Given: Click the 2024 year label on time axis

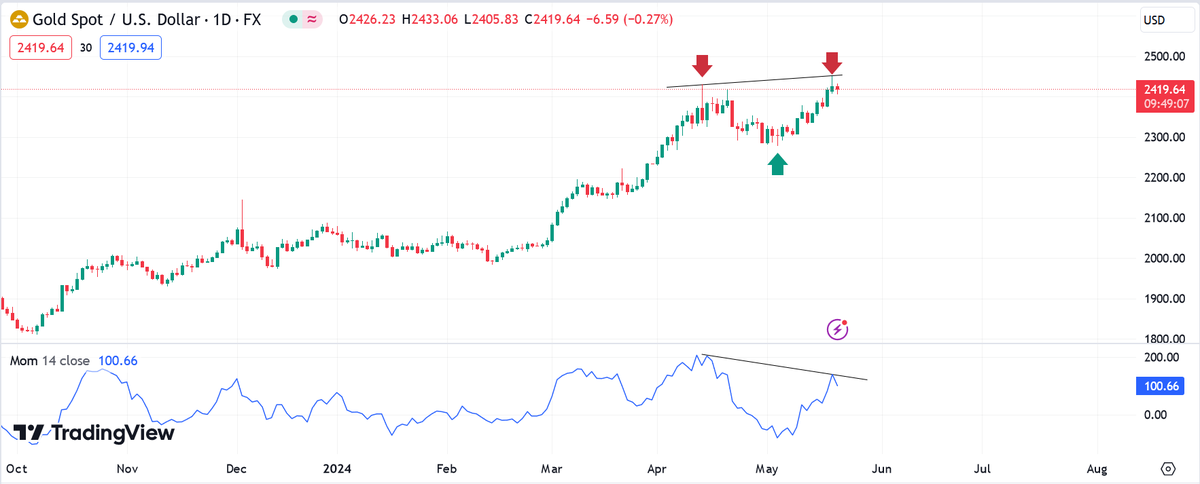Looking at the screenshot, I should coord(338,467).
